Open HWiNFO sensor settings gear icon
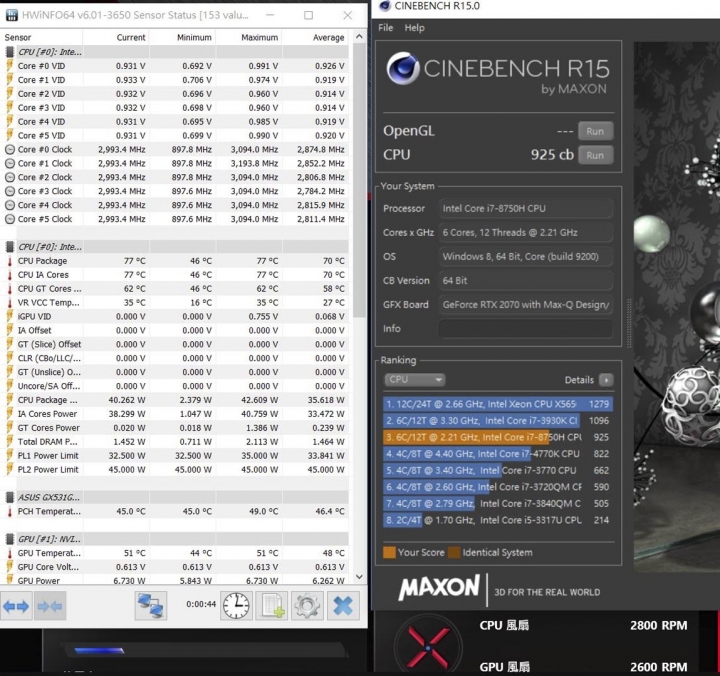720x676 pixels. click(x=307, y=606)
